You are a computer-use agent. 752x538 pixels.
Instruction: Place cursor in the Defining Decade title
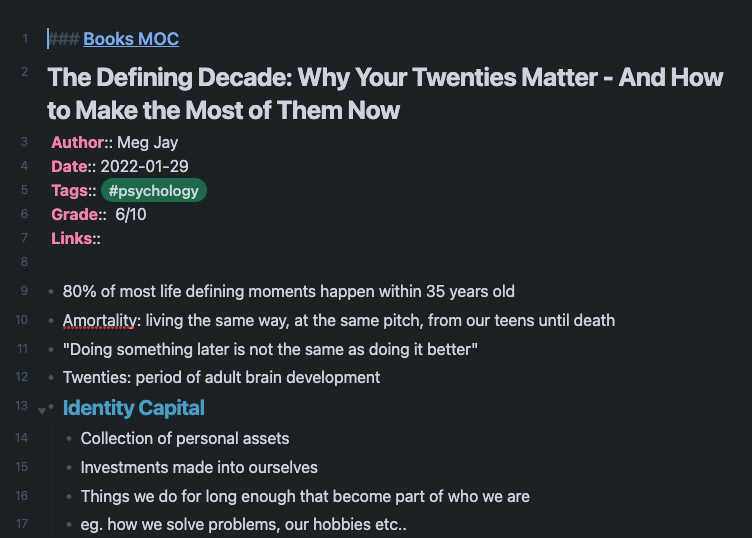click(x=385, y=94)
